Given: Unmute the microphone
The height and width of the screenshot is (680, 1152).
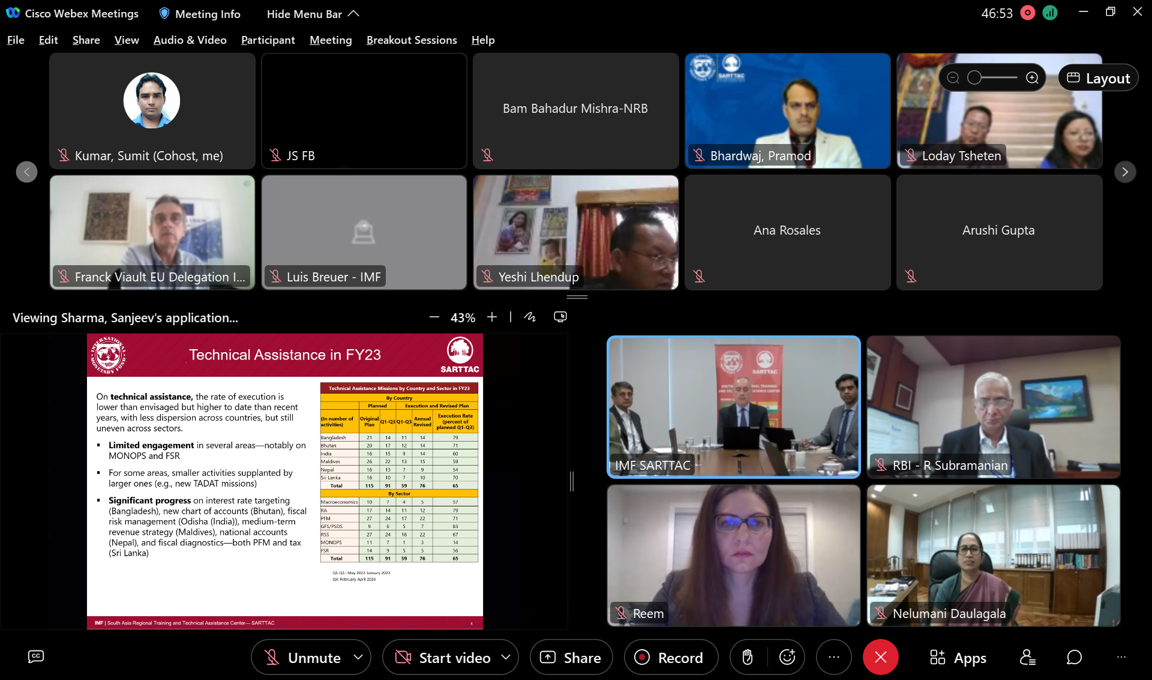Looking at the screenshot, I should tap(303, 657).
